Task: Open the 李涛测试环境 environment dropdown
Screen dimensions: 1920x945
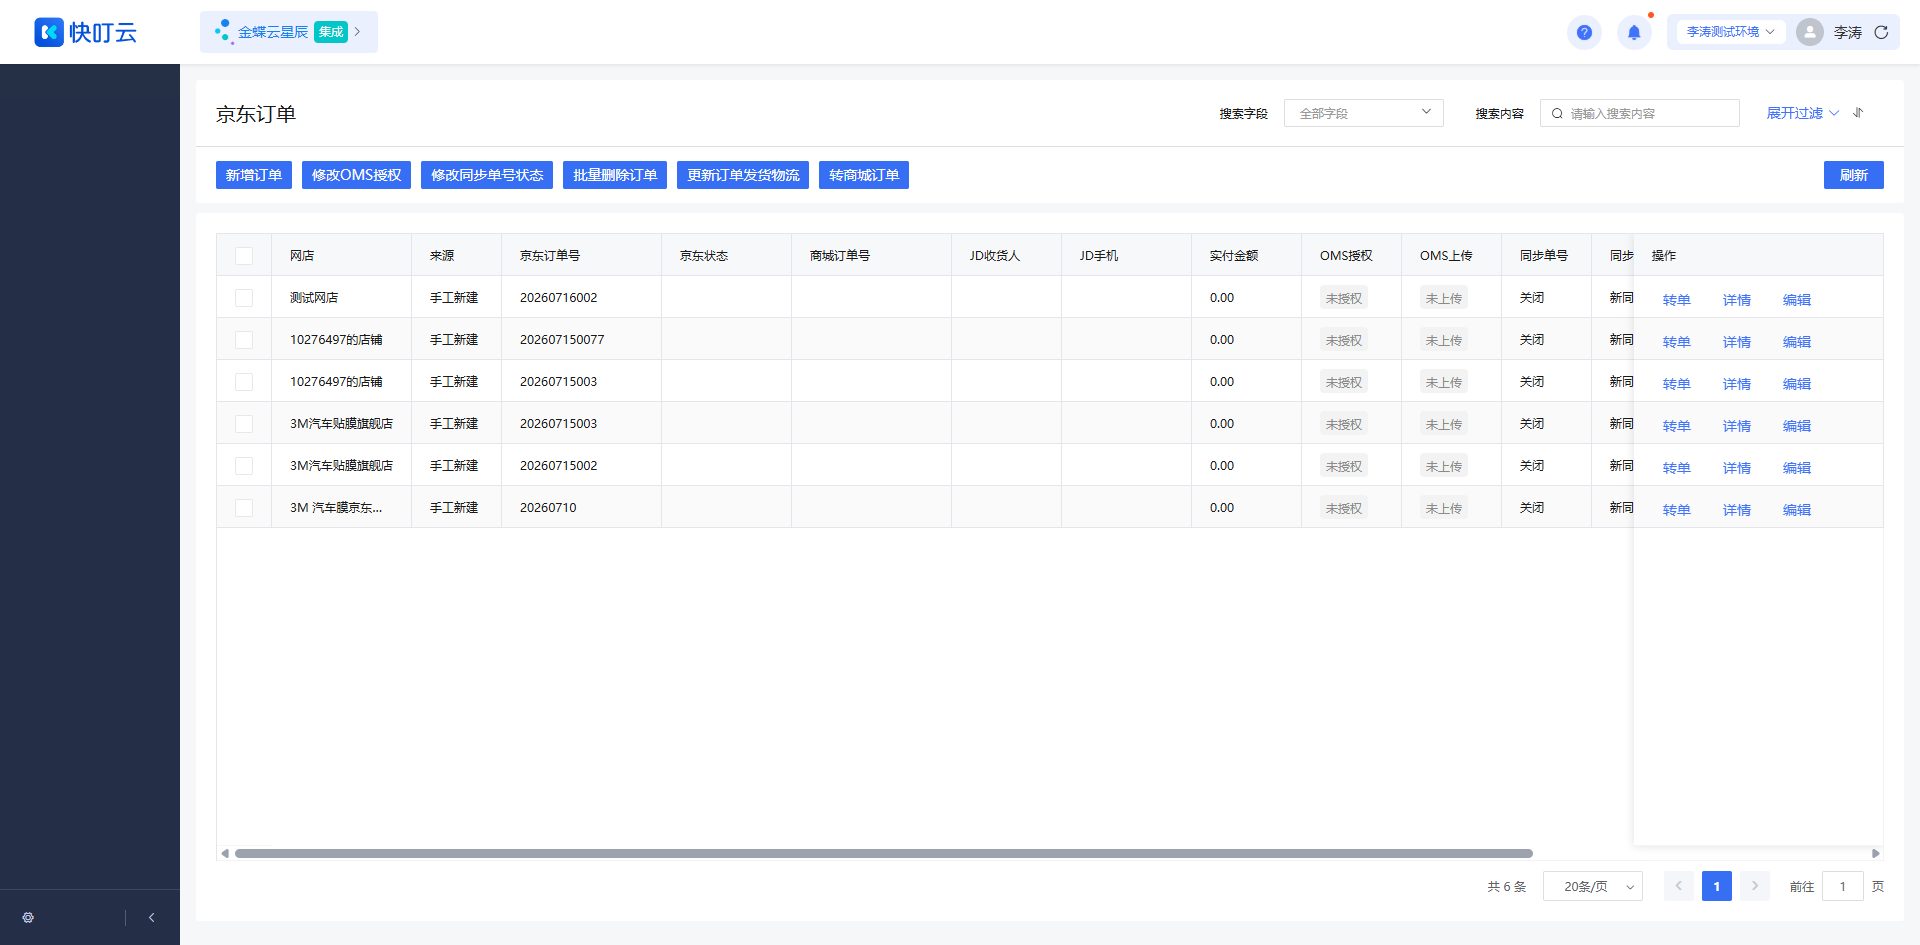Action: [1730, 32]
